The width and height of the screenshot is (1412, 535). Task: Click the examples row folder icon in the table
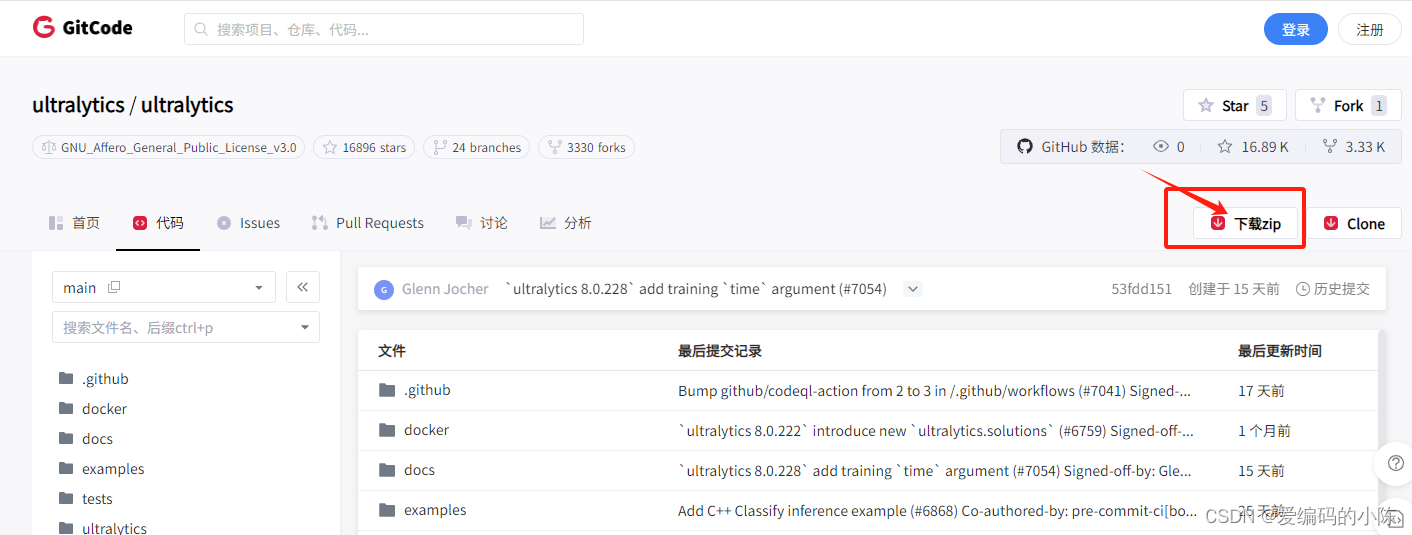[x=387, y=510]
